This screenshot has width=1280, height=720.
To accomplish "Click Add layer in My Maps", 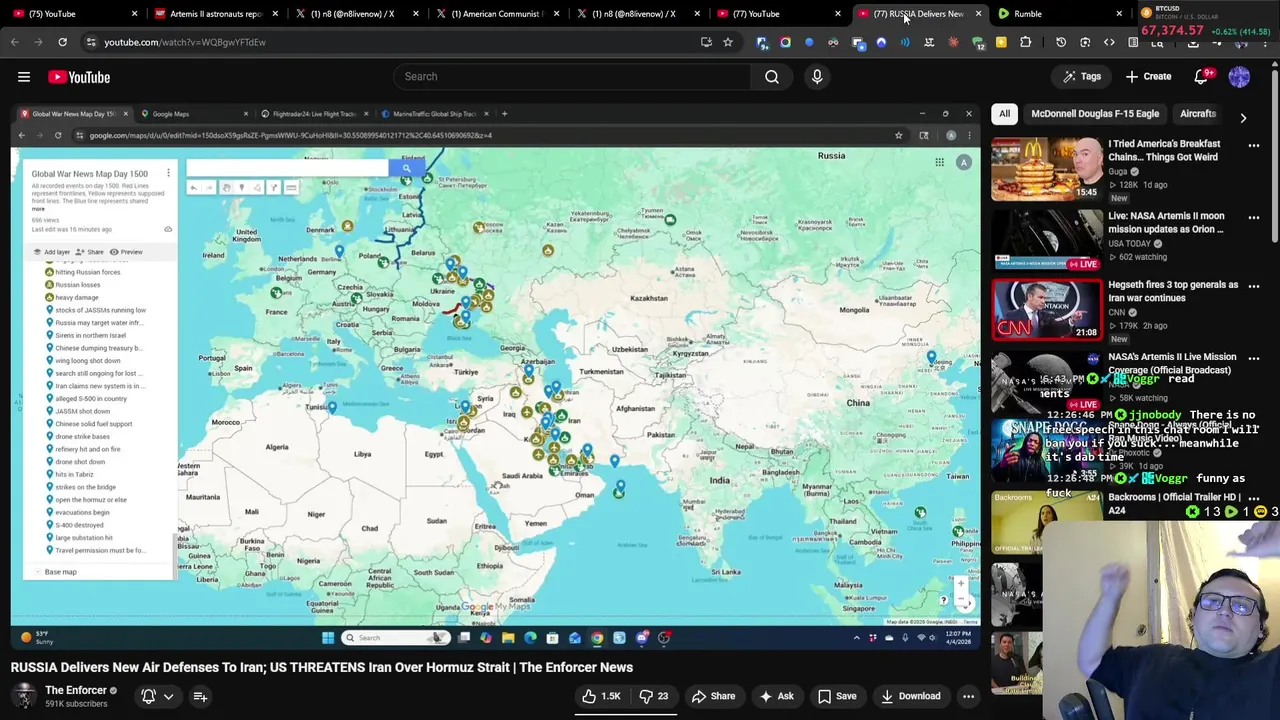I will 52,252.
